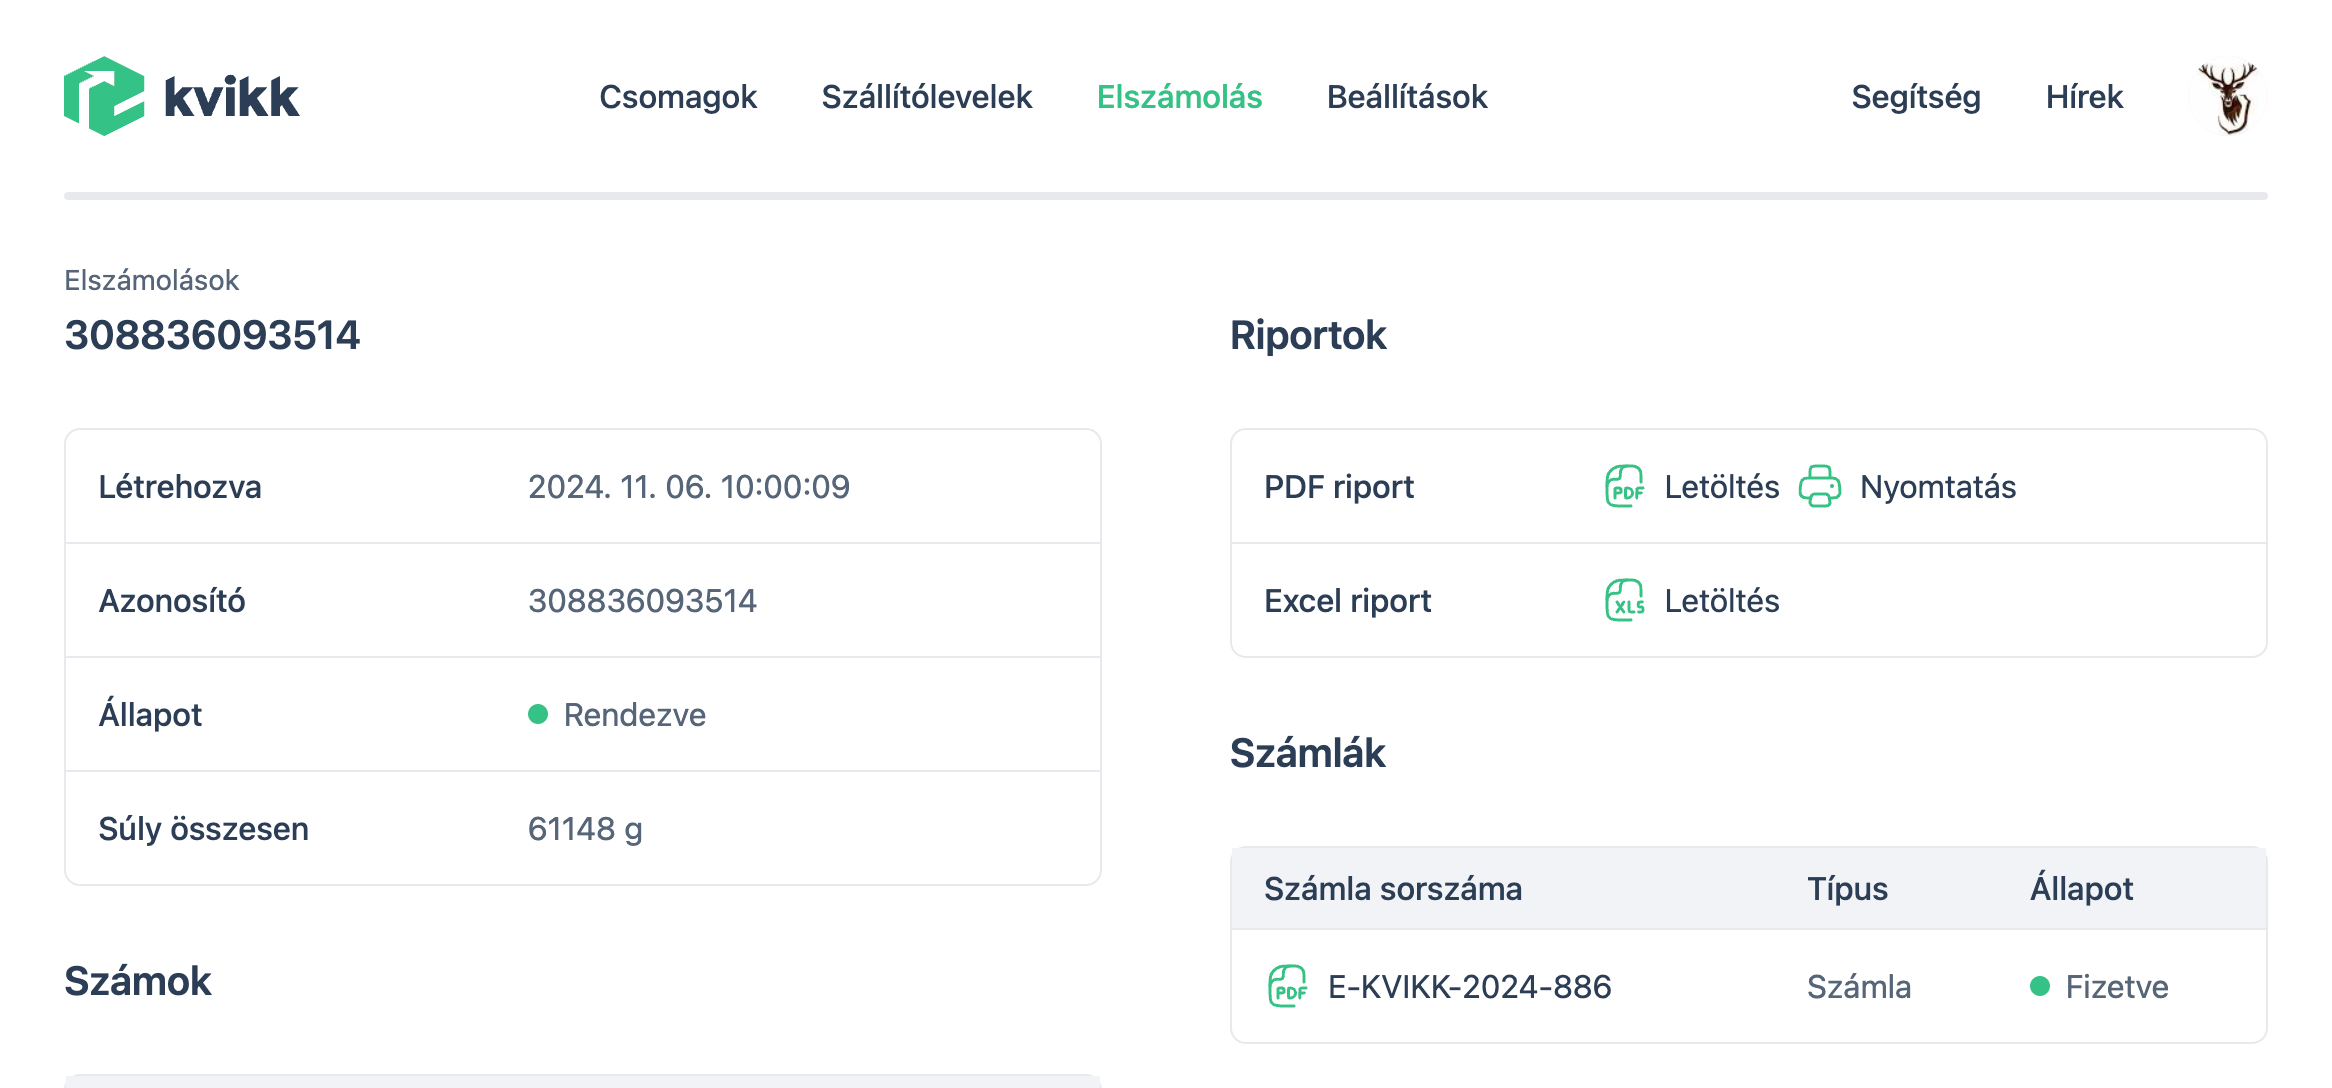Open Beállítások settings page
This screenshot has height=1088, width=2332.
pos(1406,97)
